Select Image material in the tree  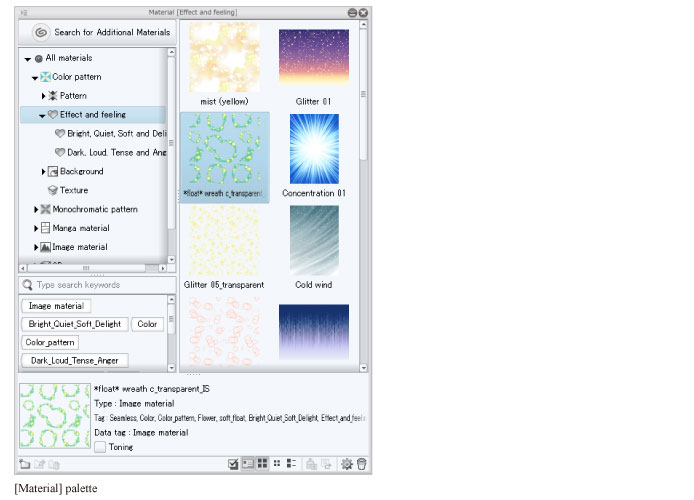[x=80, y=247]
